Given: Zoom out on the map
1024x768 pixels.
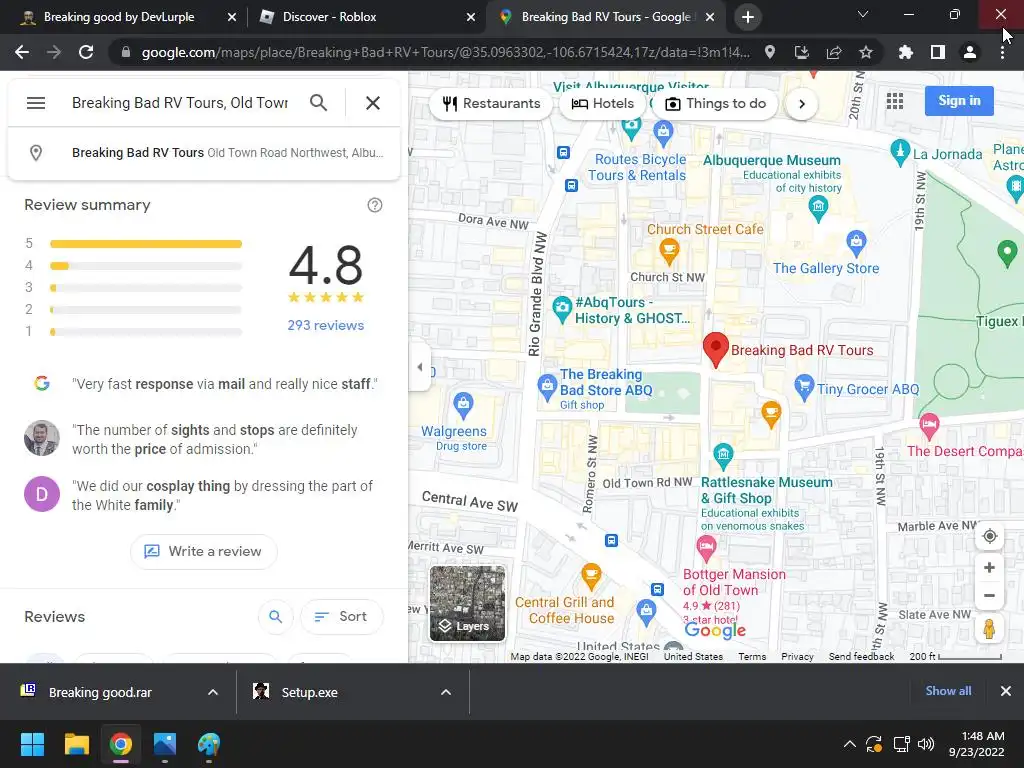Looking at the screenshot, I should pos(989,596).
